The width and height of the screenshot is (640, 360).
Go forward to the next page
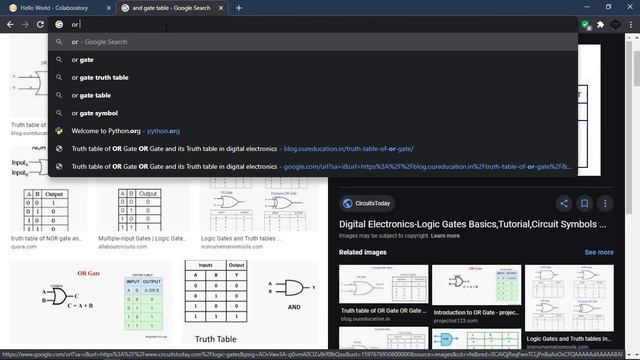point(25,24)
